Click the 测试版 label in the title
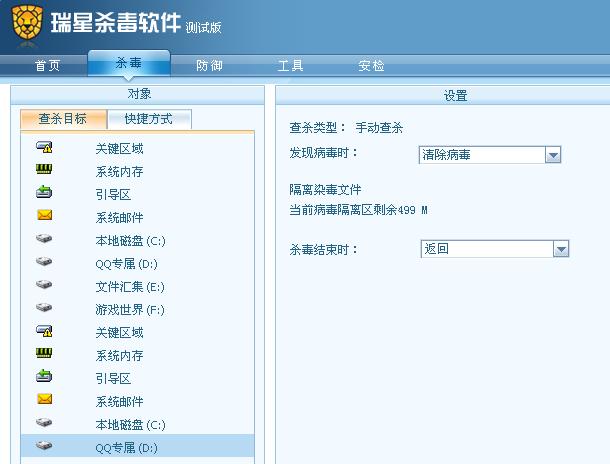Viewport: 610px width, 464px height. point(203,27)
